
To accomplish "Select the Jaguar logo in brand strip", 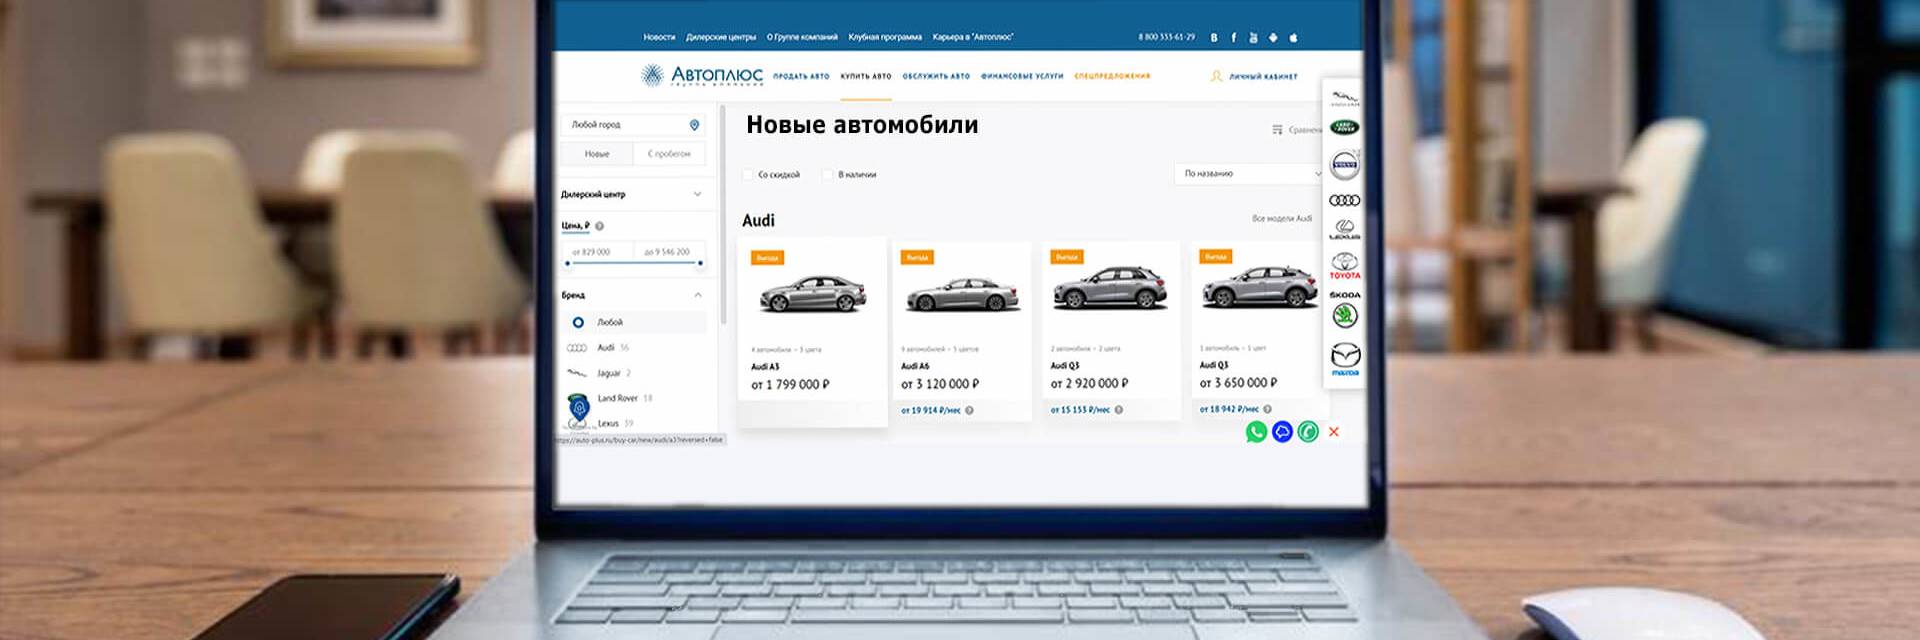I will (x=1344, y=98).
